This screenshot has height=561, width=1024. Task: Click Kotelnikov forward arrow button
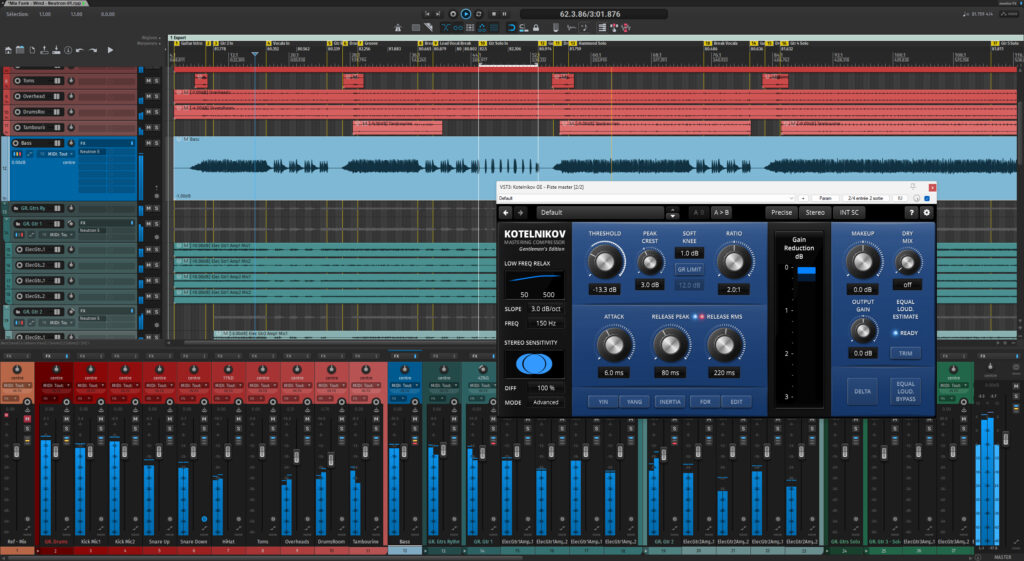click(520, 212)
